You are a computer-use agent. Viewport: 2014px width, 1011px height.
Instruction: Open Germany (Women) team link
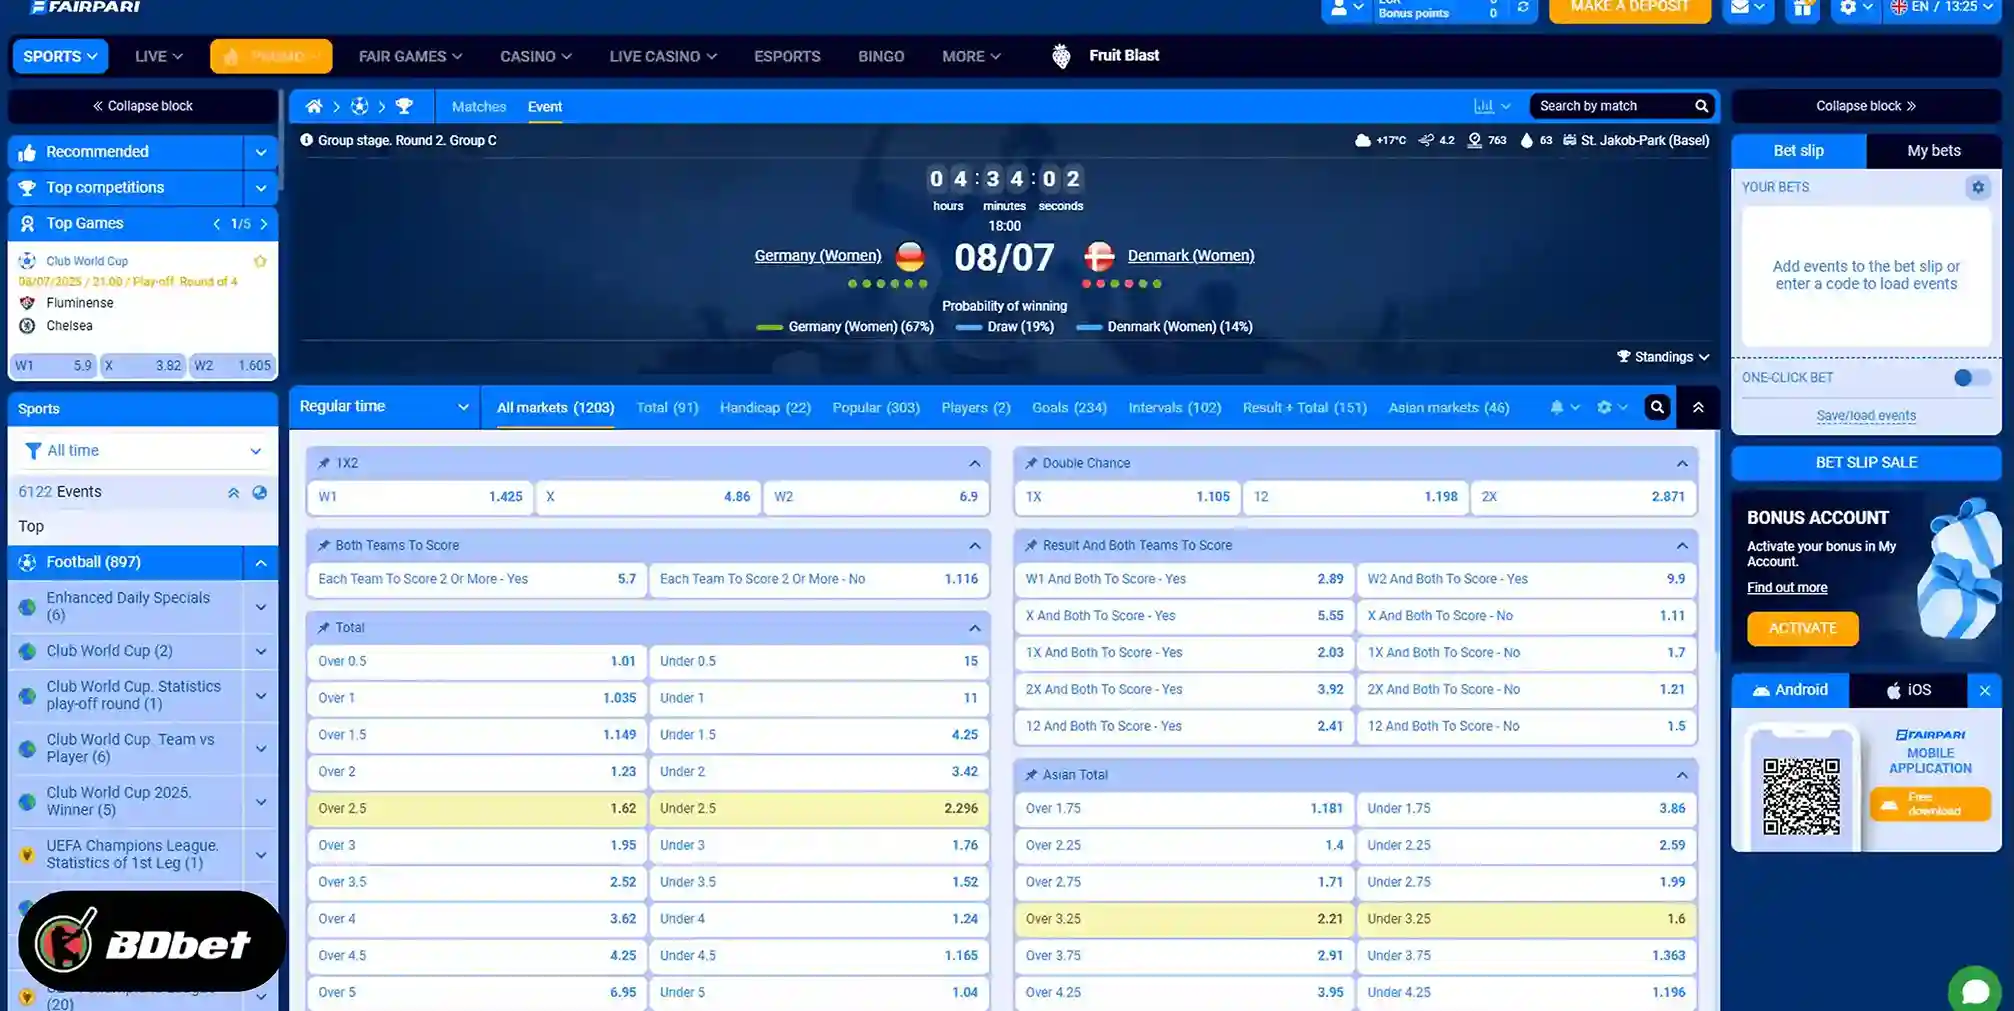pos(817,256)
